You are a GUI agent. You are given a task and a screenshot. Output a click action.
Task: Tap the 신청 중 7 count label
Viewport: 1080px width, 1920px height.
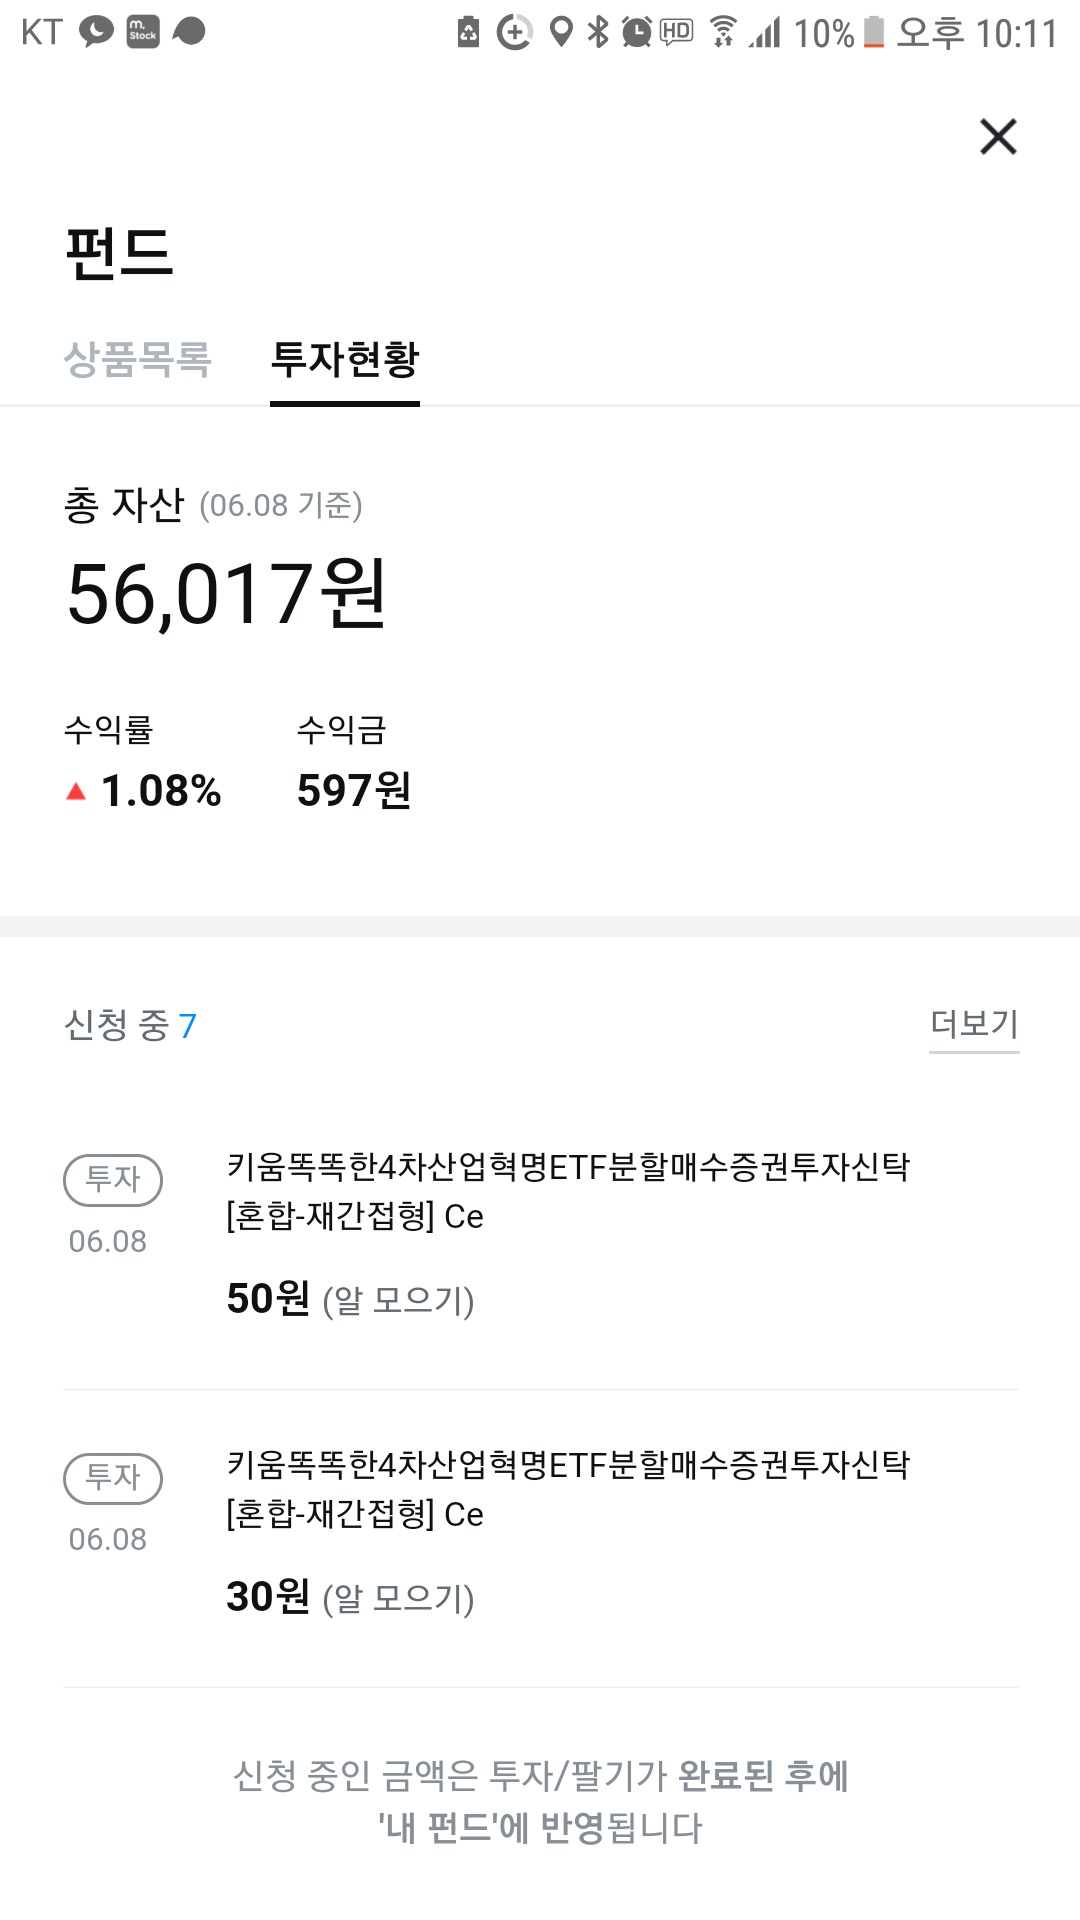[x=130, y=1025]
